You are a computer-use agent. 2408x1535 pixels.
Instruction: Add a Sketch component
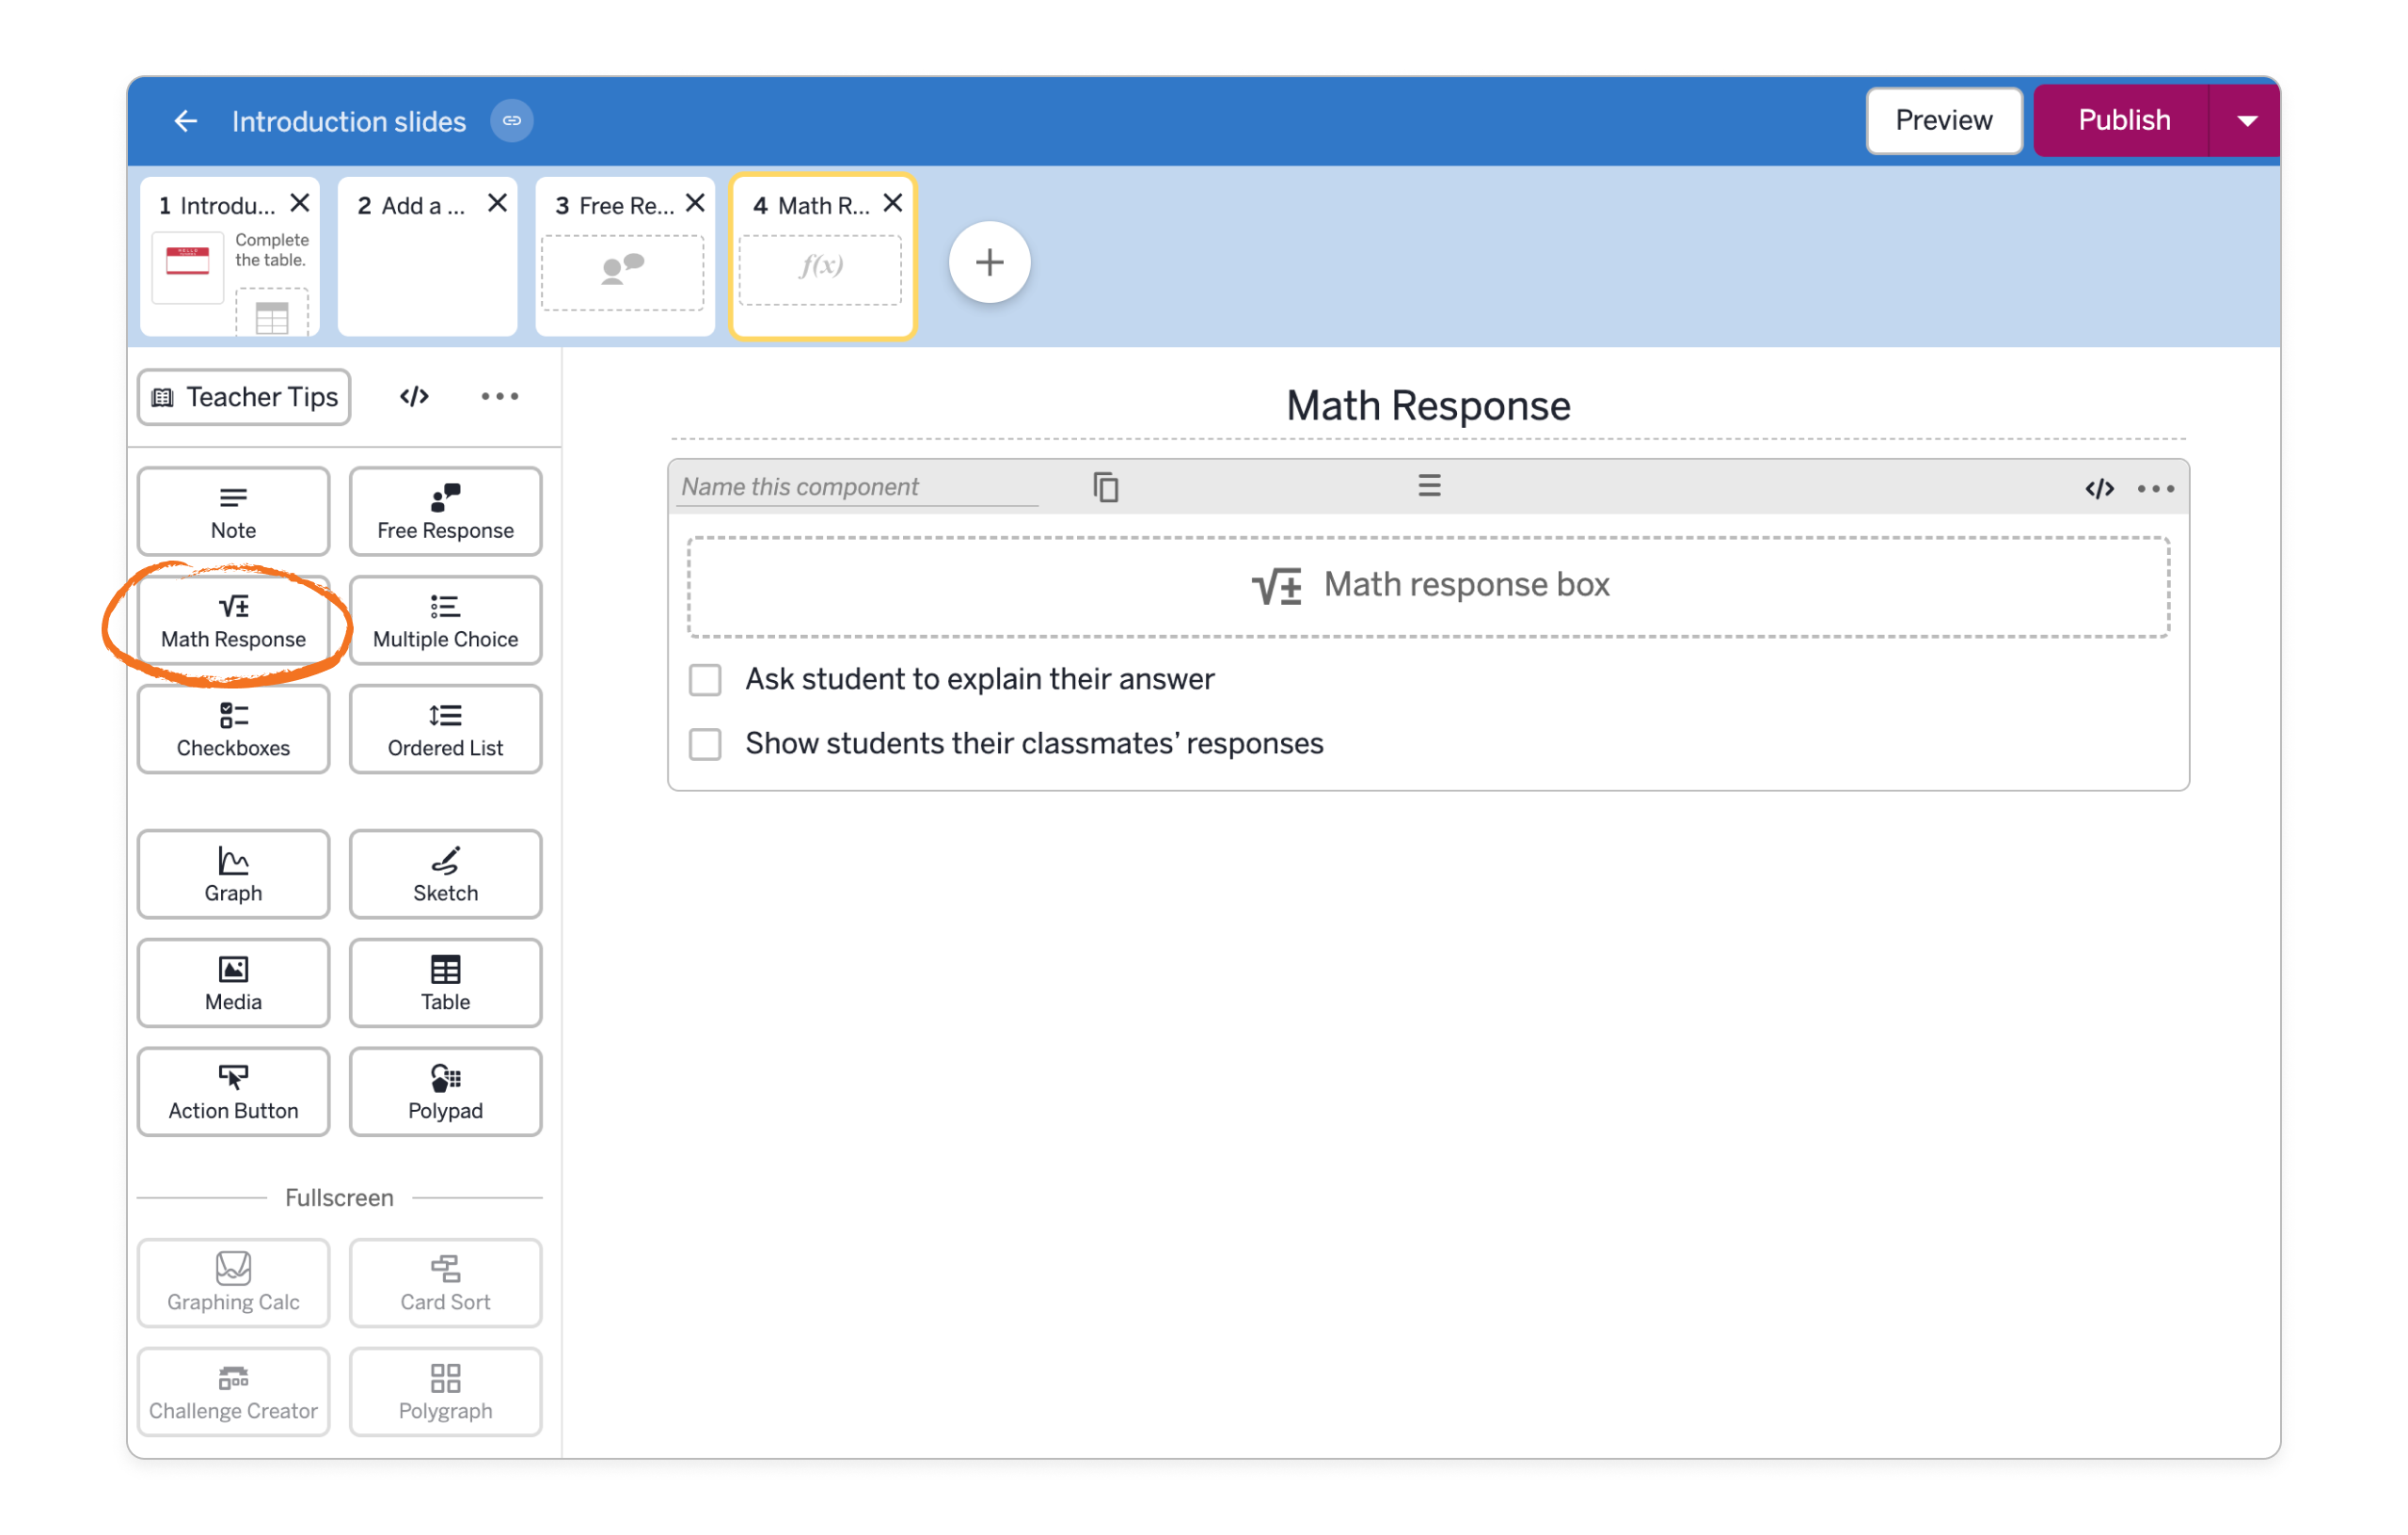click(445, 875)
